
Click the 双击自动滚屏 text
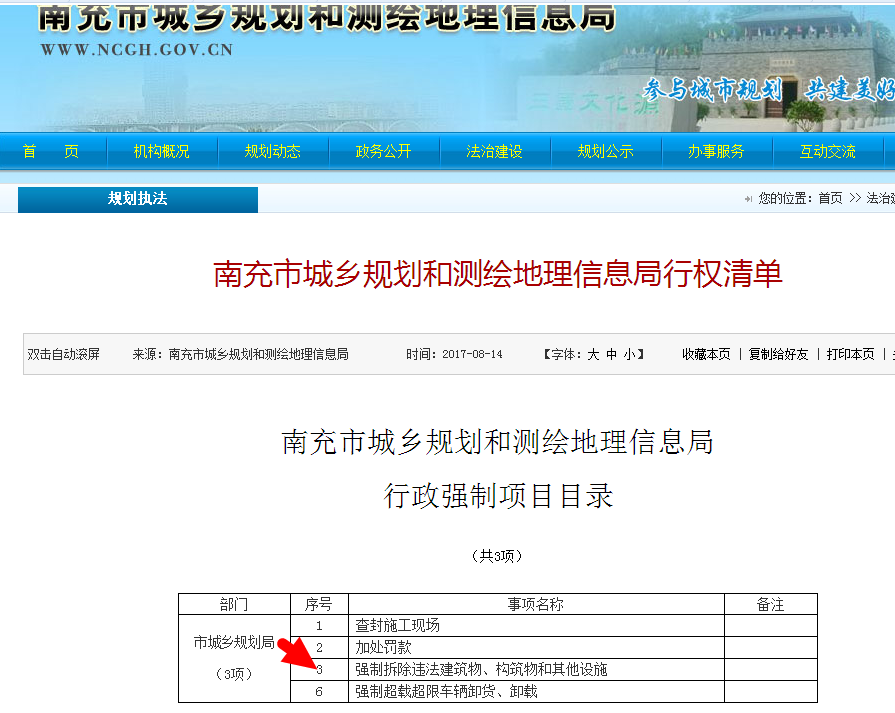coord(64,355)
